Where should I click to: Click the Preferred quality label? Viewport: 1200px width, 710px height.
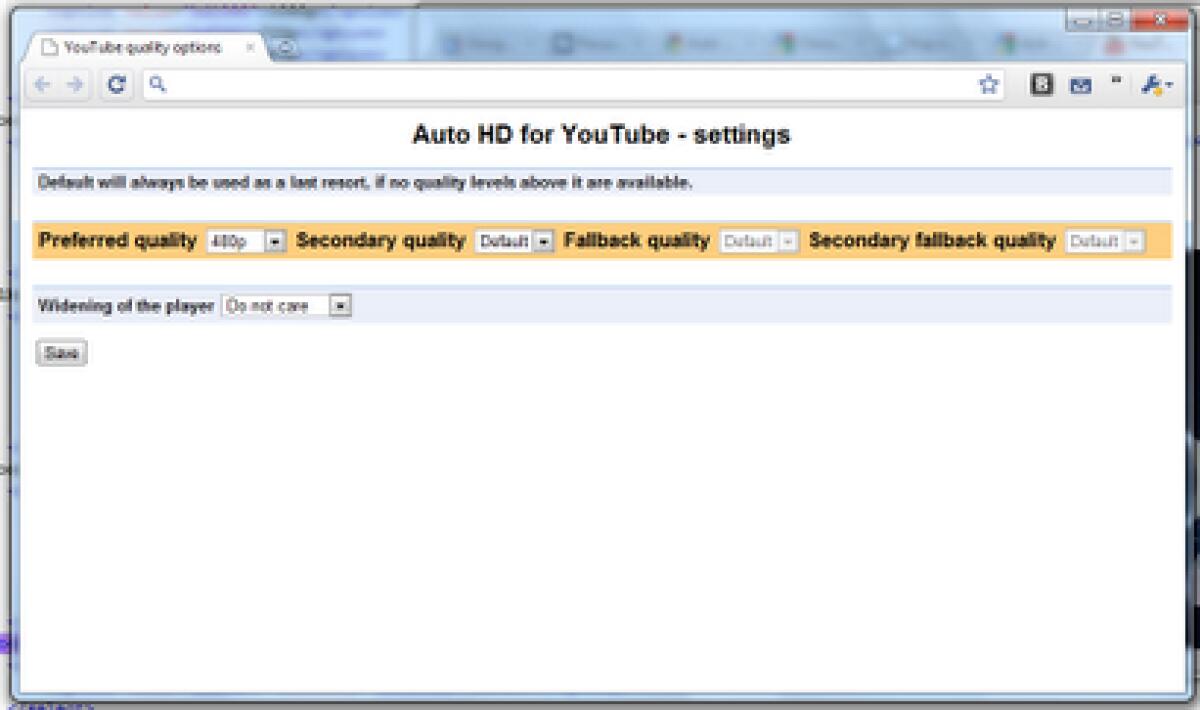(118, 240)
